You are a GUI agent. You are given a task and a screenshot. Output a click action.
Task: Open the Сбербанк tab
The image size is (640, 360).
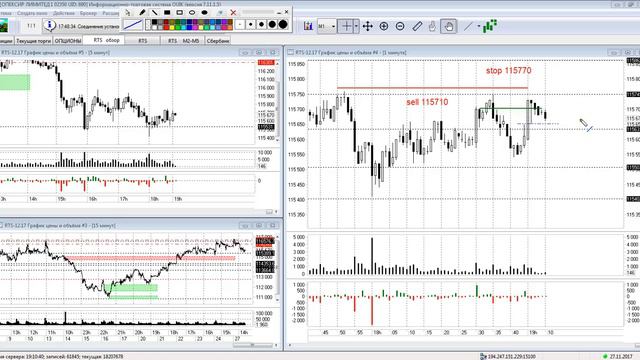click(x=218, y=41)
